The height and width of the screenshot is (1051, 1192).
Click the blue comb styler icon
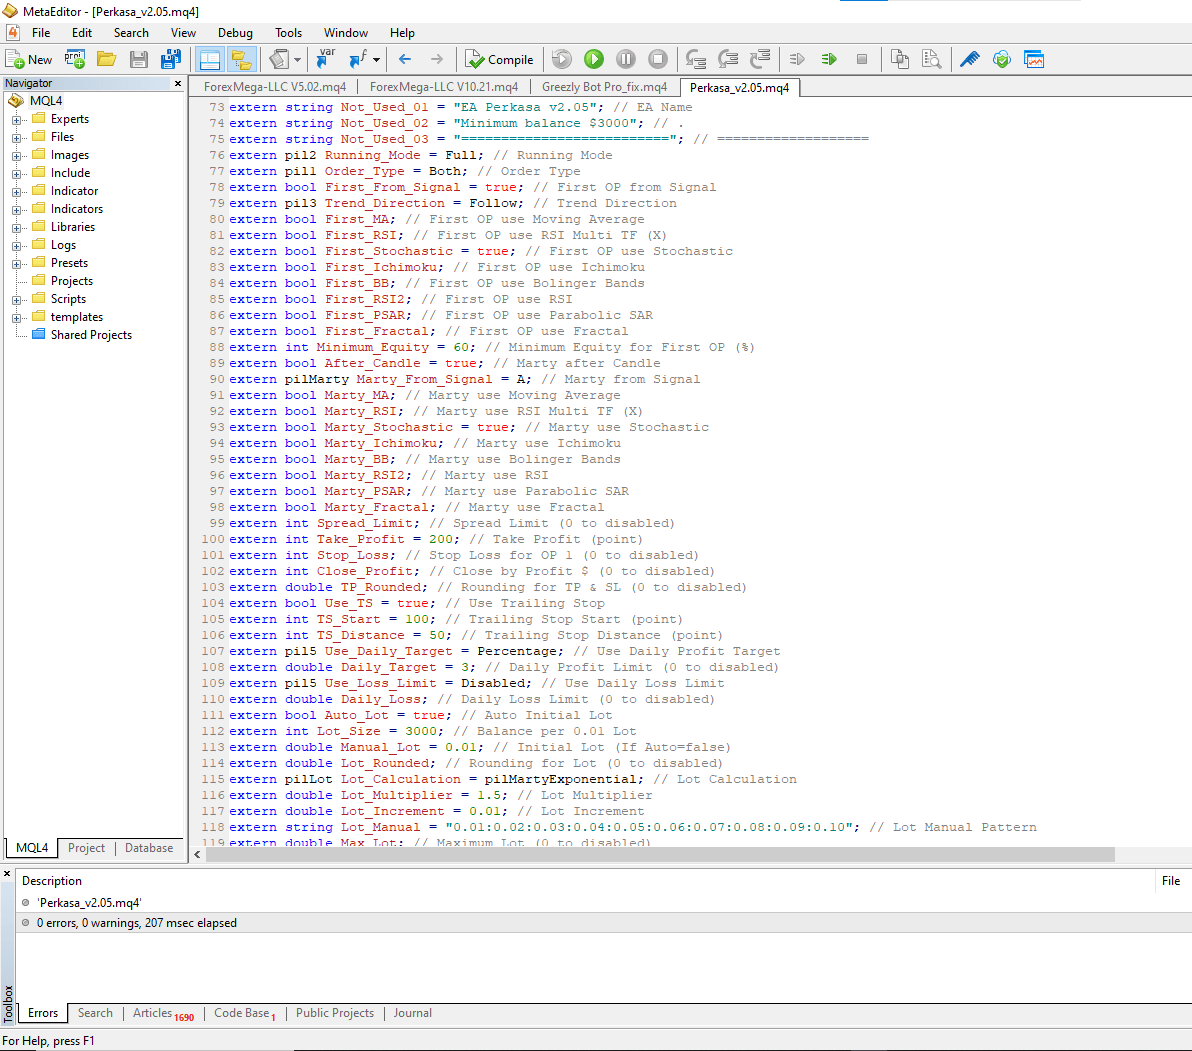[x=969, y=59]
